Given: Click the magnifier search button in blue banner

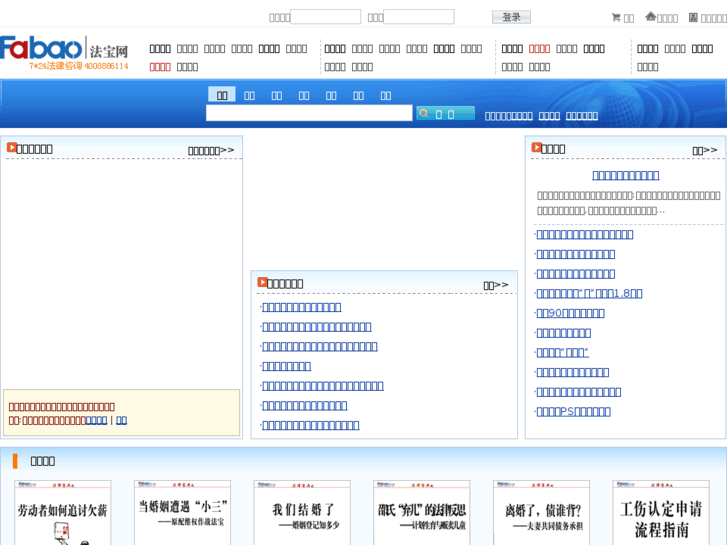Looking at the screenshot, I should 445,114.
